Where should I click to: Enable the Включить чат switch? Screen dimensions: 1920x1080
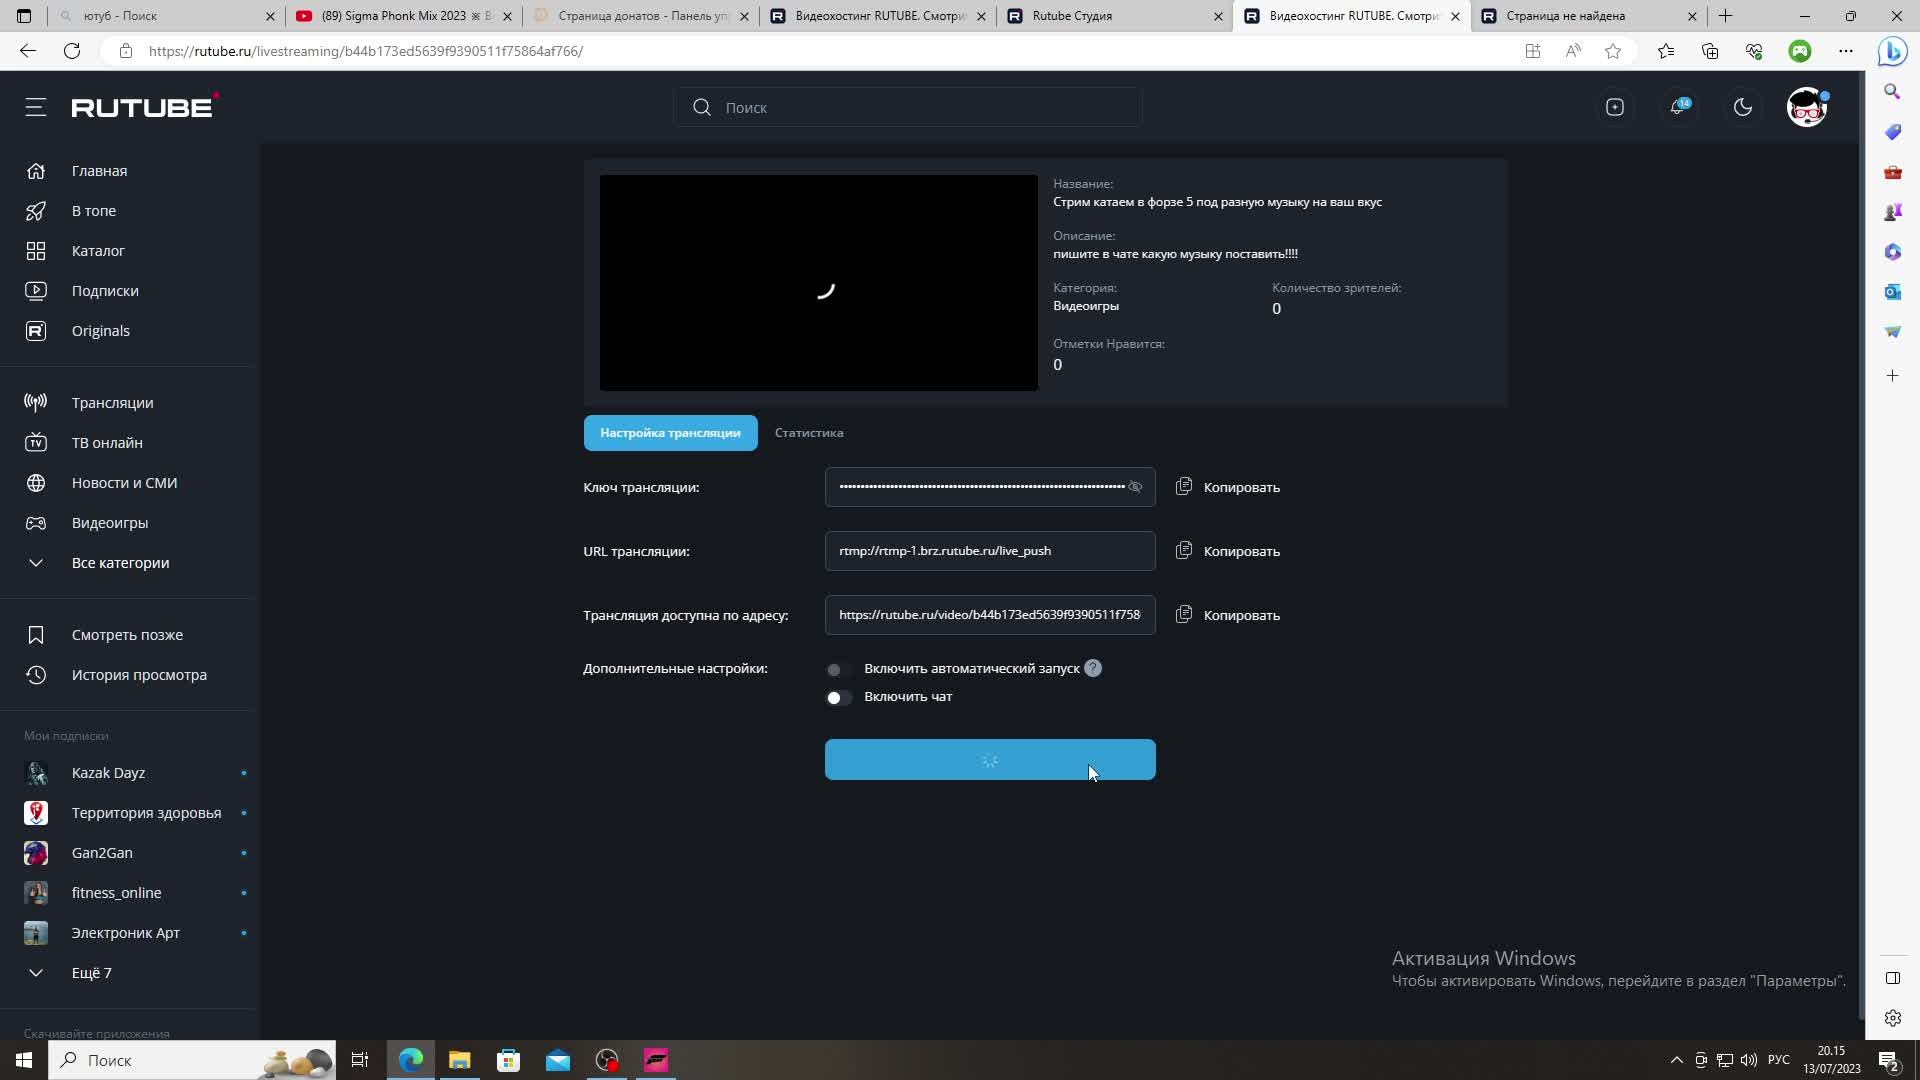(x=838, y=697)
